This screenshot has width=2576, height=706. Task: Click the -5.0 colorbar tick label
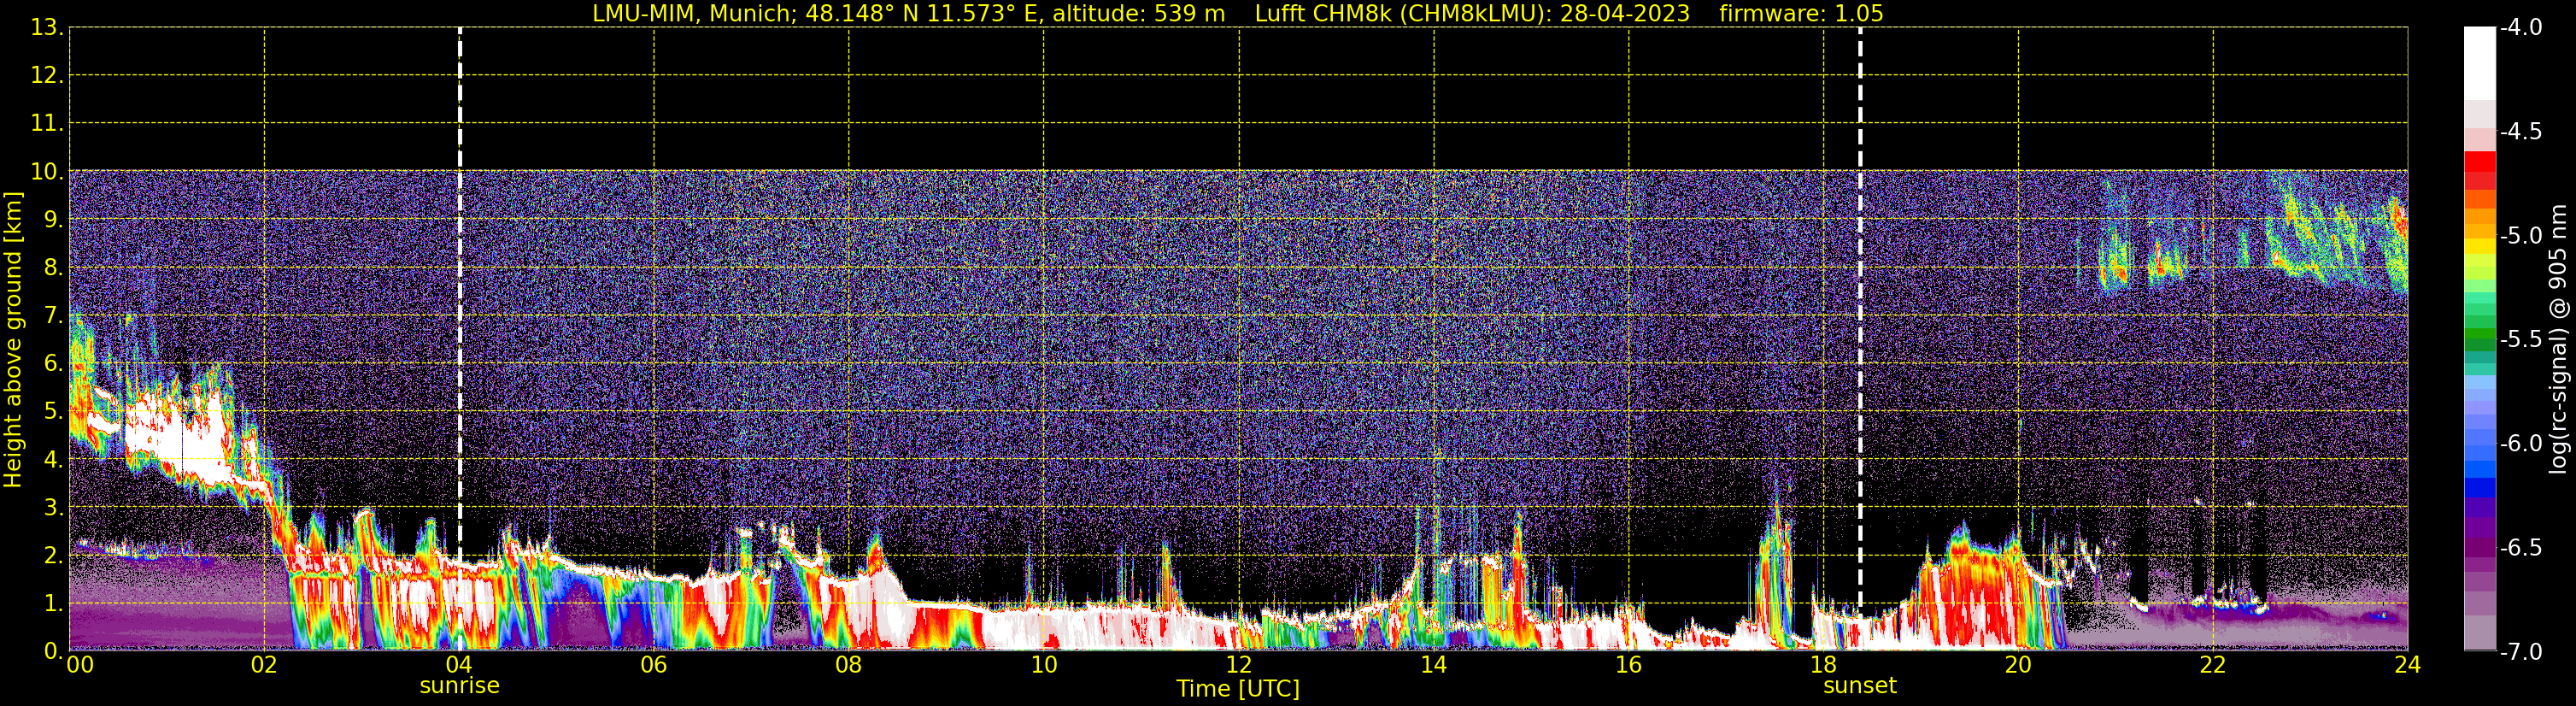pos(2520,236)
